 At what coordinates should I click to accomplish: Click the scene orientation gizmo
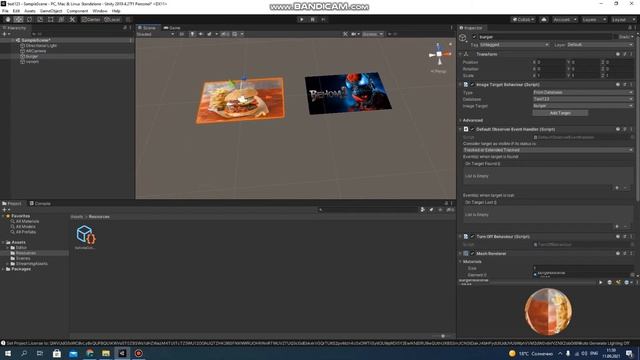click(439, 54)
